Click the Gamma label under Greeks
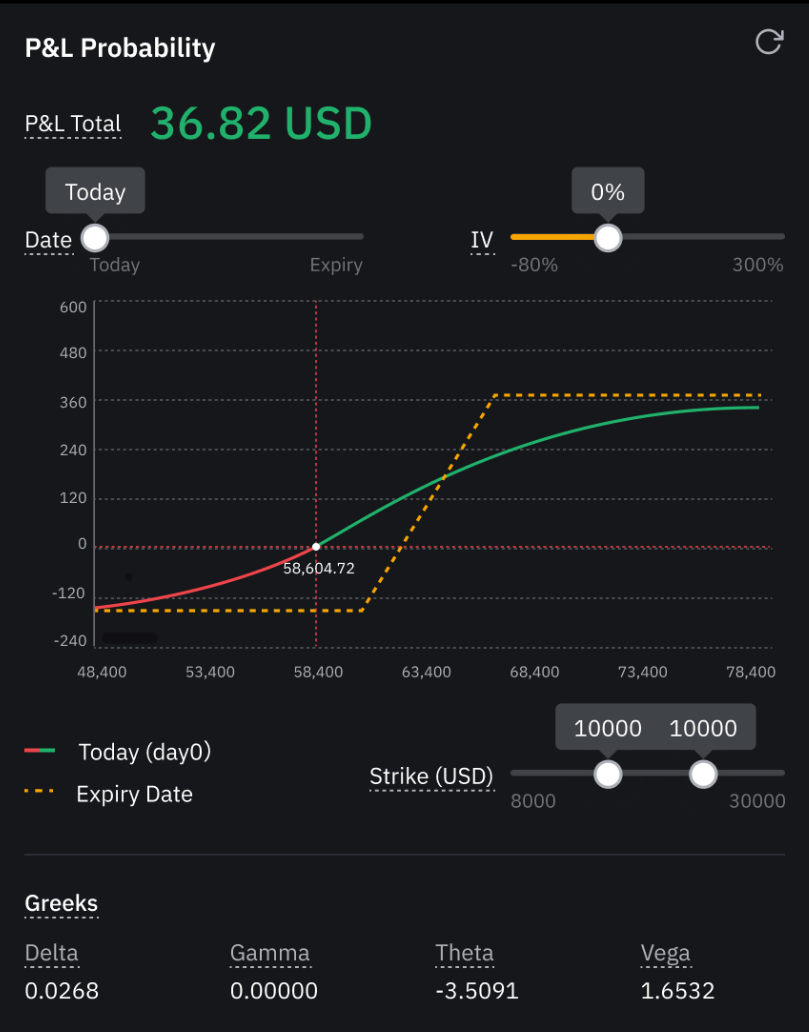Image resolution: width=809 pixels, height=1032 pixels. click(270, 954)
